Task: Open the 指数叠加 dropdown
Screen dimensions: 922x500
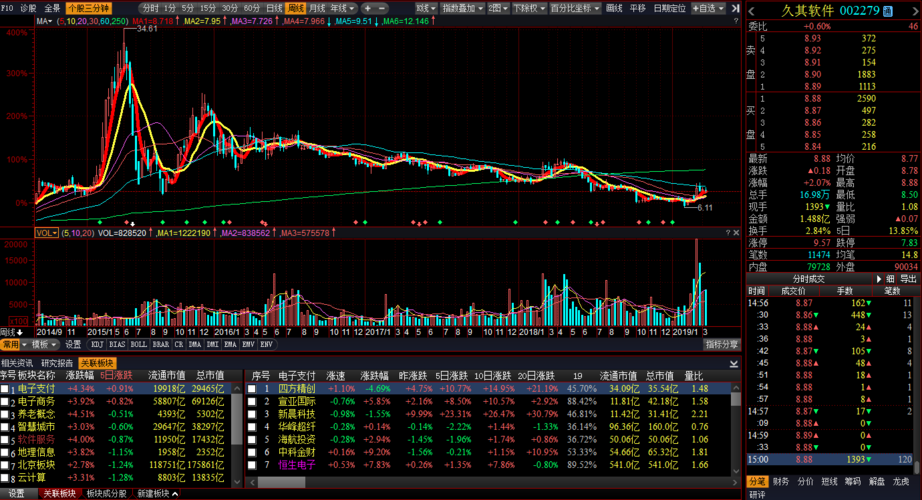Action: (x=462, y=8)
